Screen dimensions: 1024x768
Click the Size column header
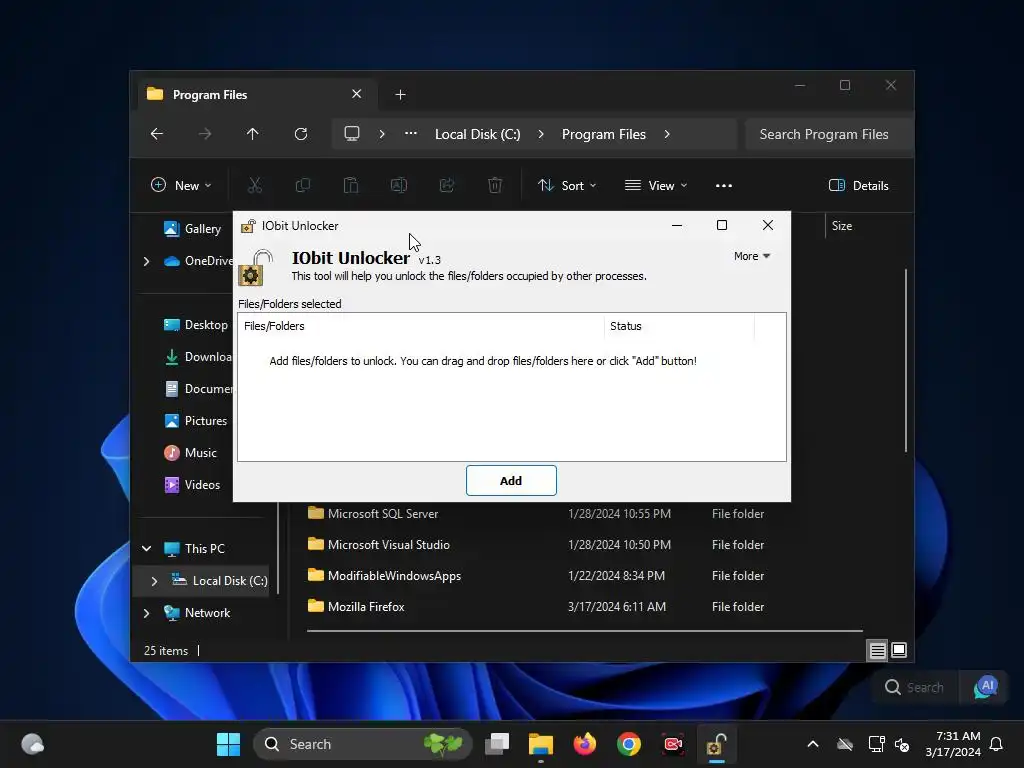[842, 226]
